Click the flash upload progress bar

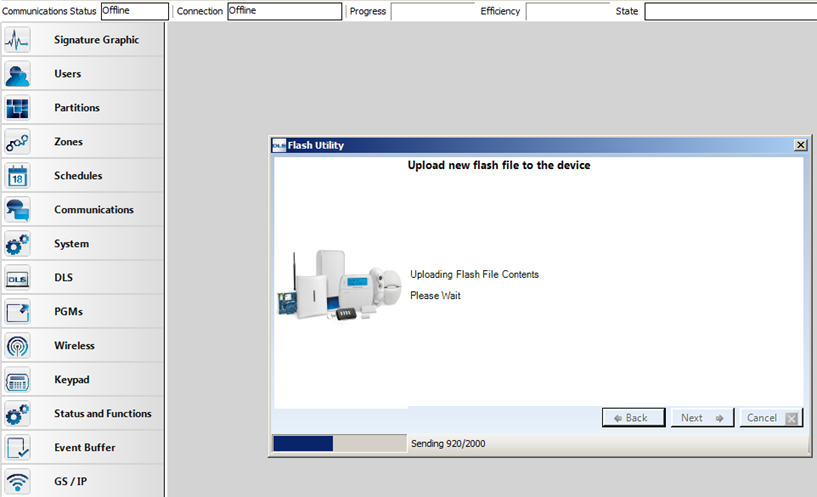coord(339,443)
